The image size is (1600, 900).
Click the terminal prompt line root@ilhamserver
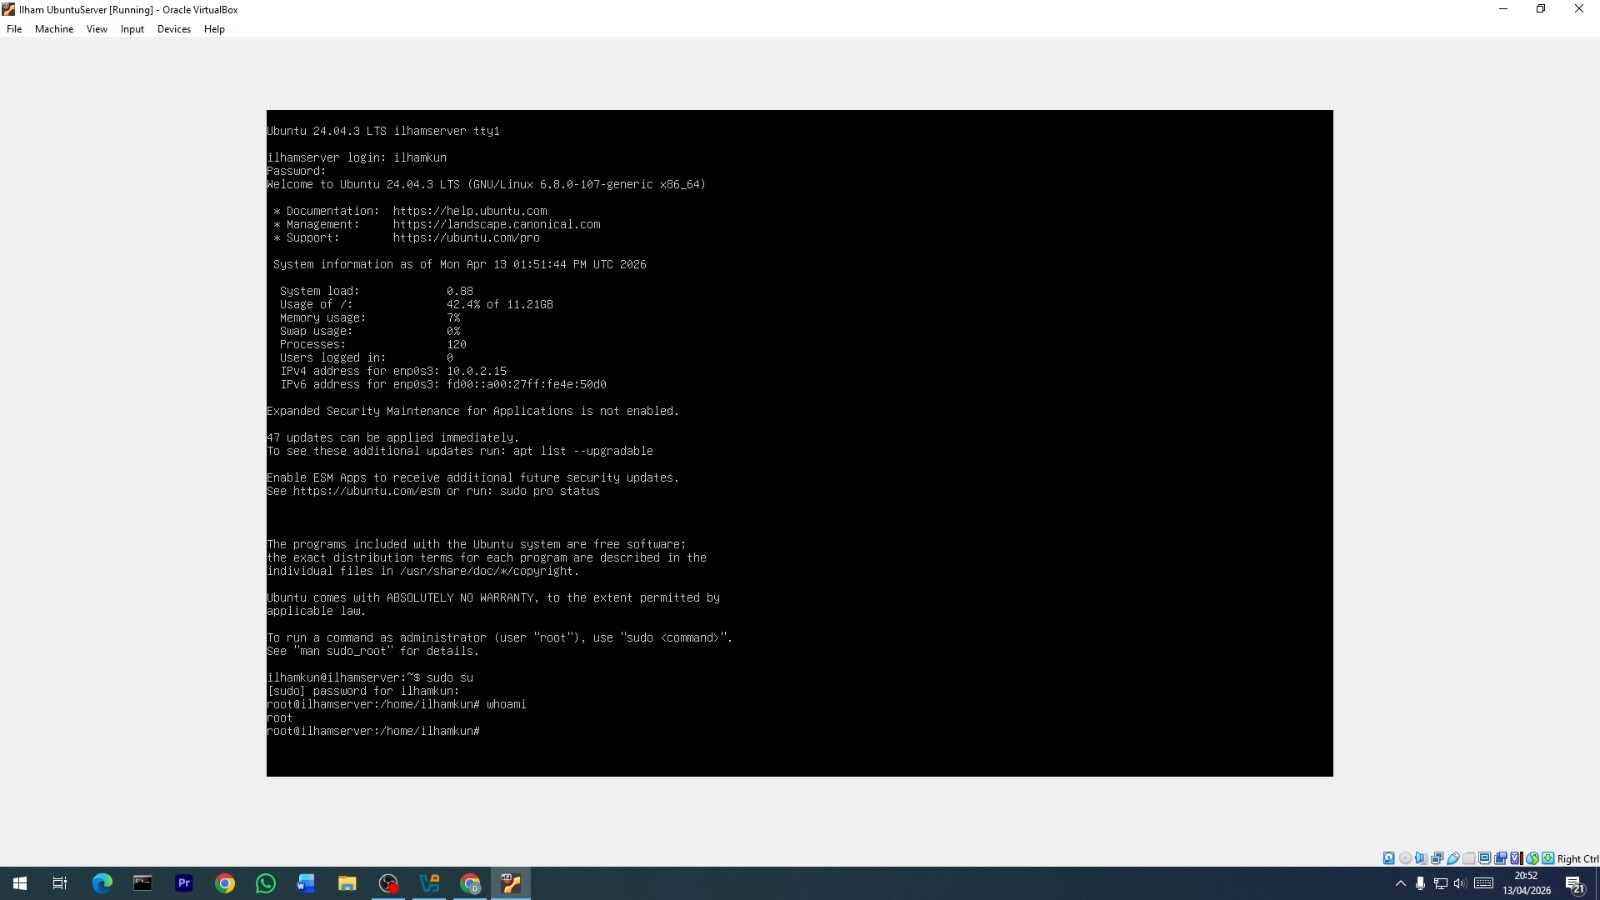pos(373,731)
